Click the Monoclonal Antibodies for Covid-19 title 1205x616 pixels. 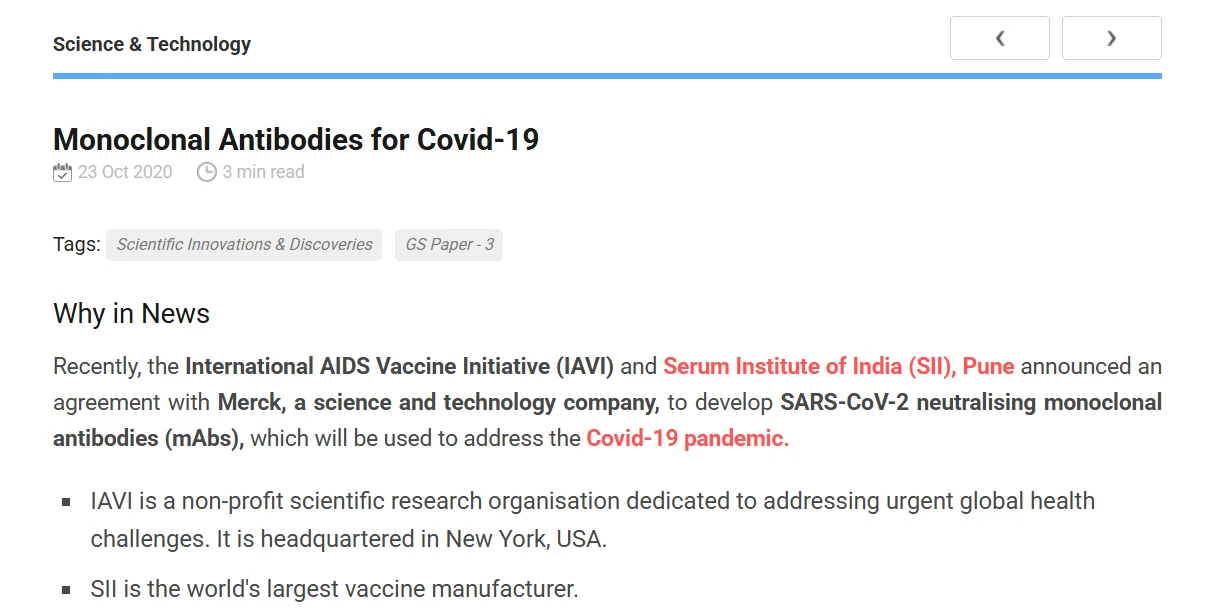click(296, 139)
